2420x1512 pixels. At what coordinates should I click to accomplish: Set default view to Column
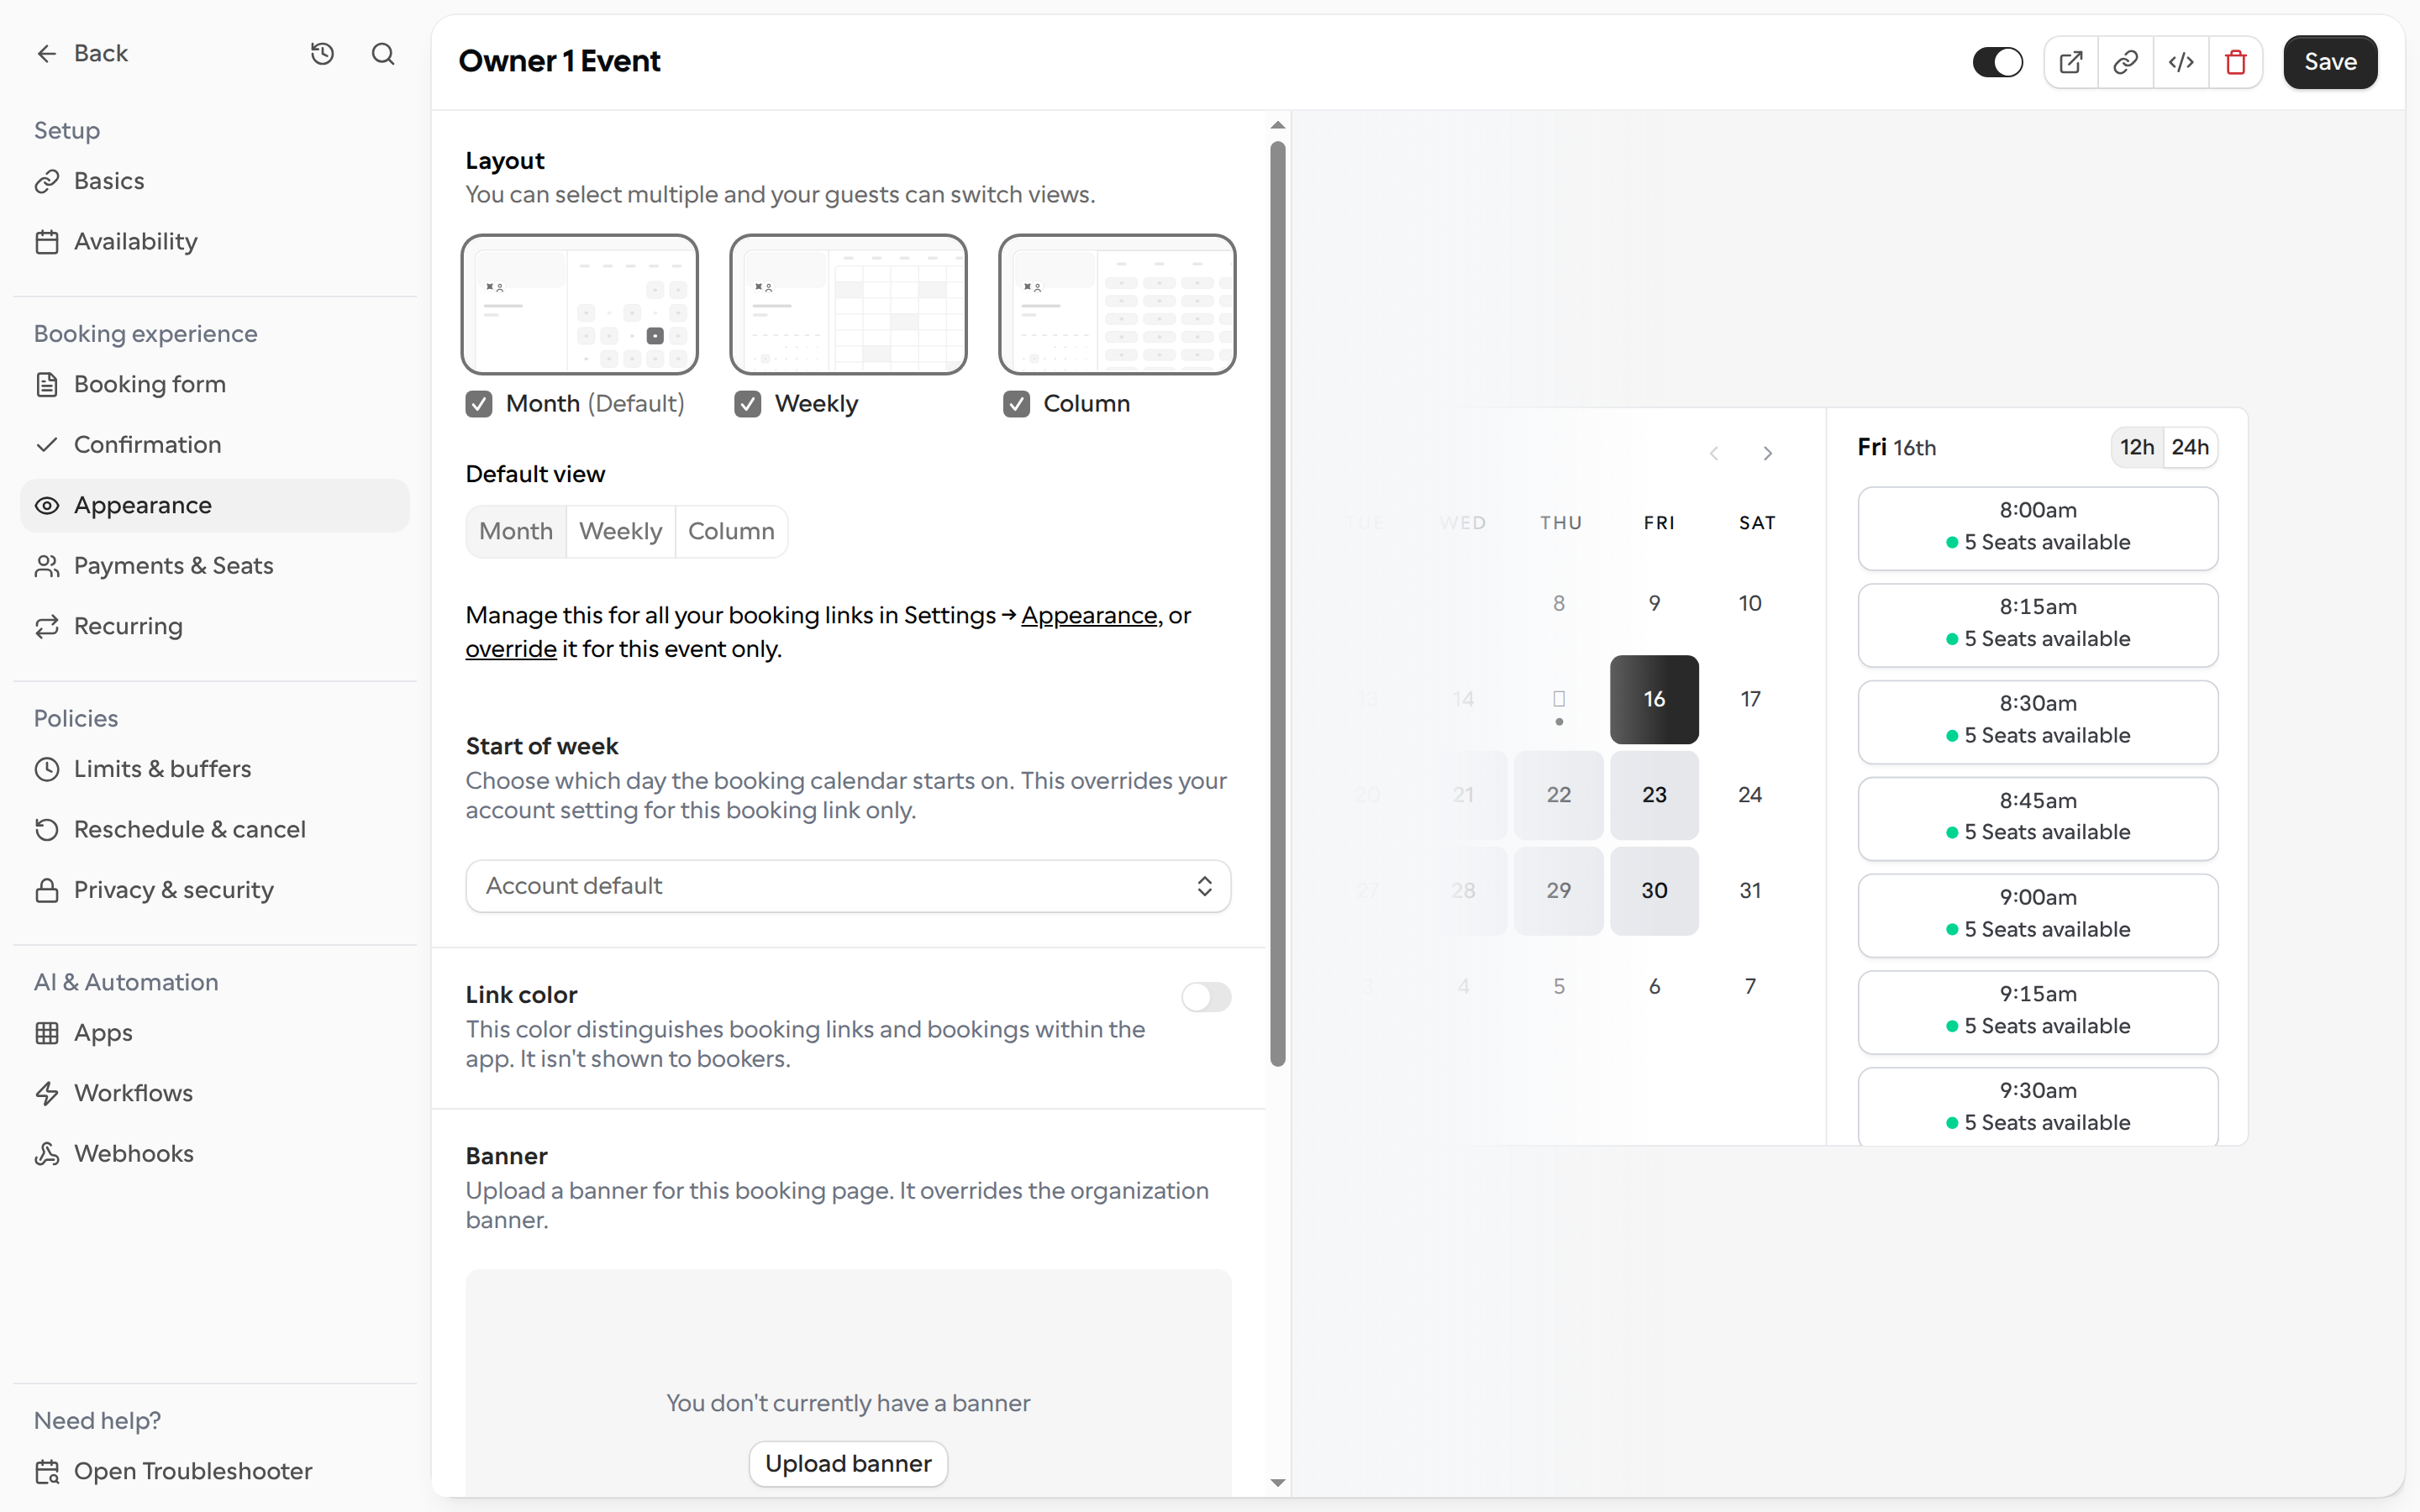point(731,532)
